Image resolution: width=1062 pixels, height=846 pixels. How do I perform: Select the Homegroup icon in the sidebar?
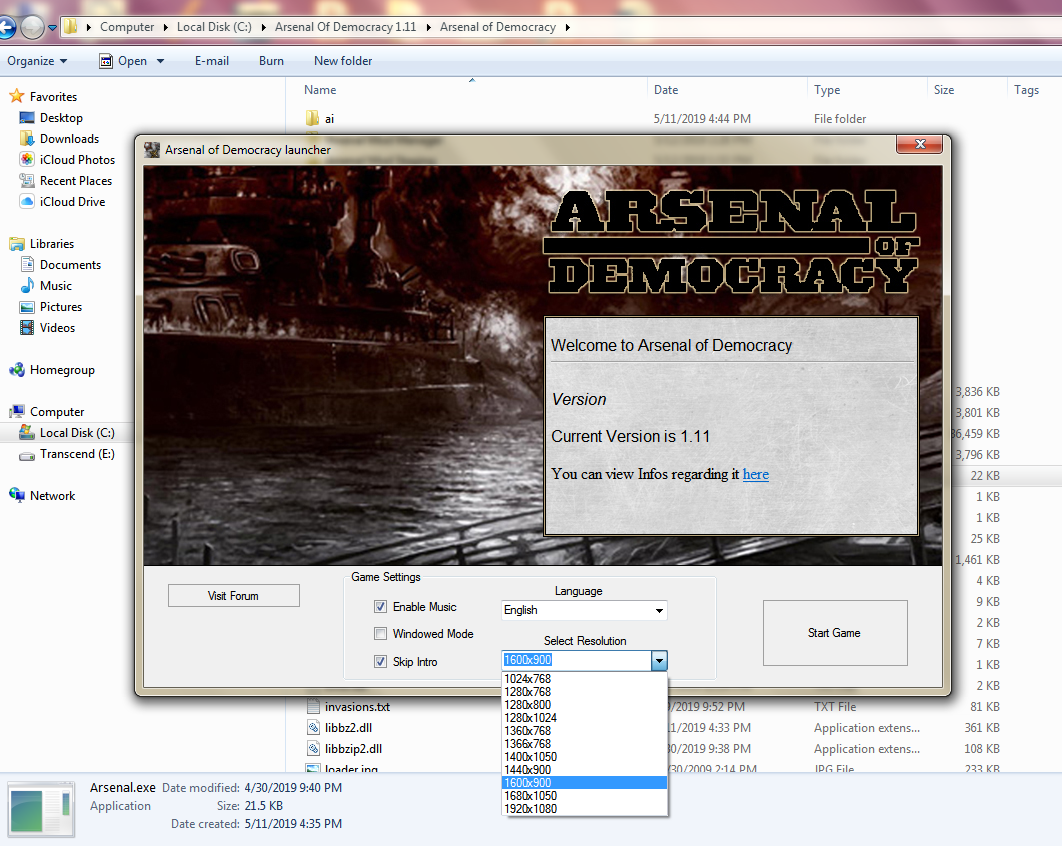click(x=17, y=370)
